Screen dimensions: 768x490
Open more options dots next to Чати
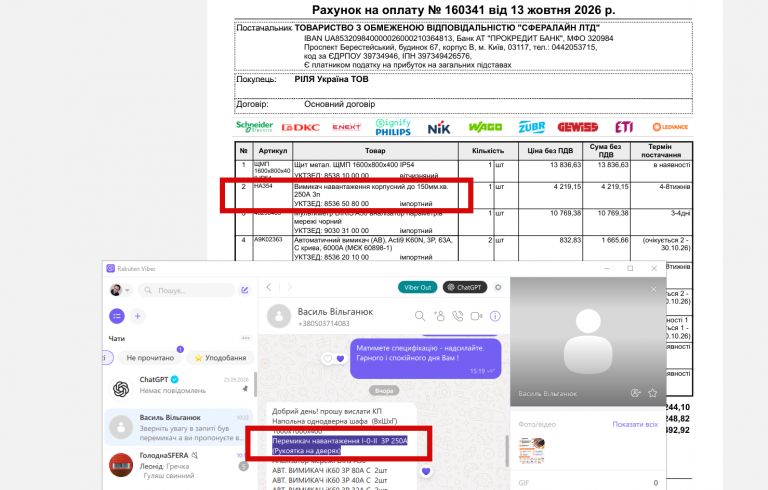point(245,338)
